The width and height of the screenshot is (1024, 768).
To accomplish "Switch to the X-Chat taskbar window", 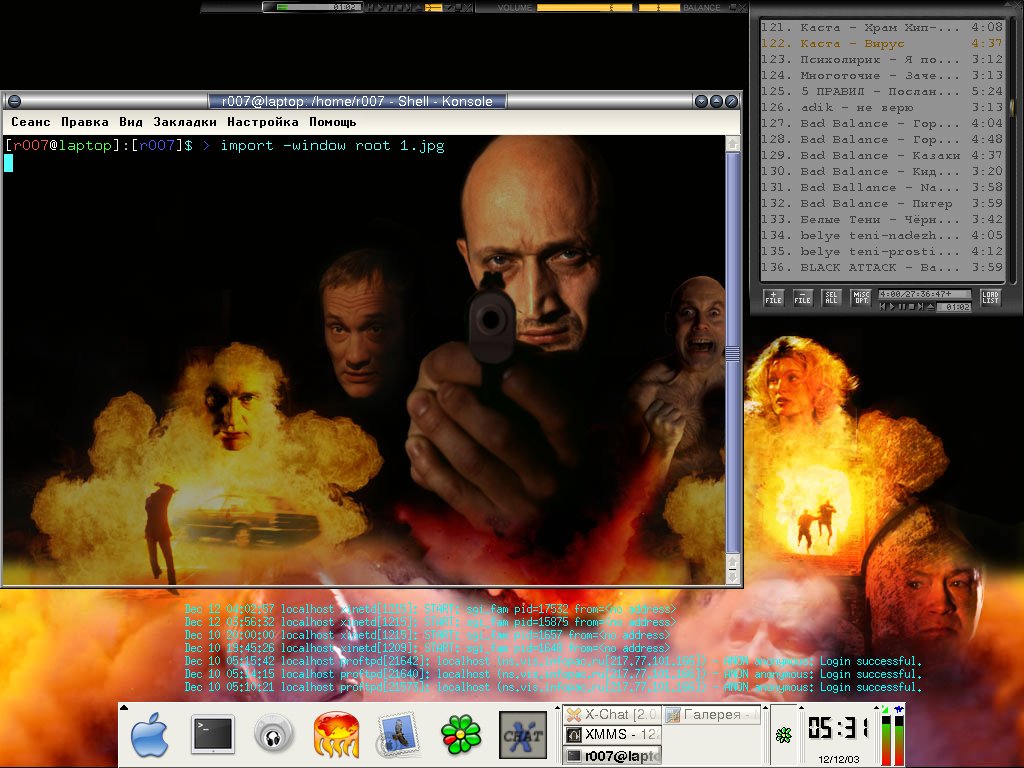I will point(611,714).
